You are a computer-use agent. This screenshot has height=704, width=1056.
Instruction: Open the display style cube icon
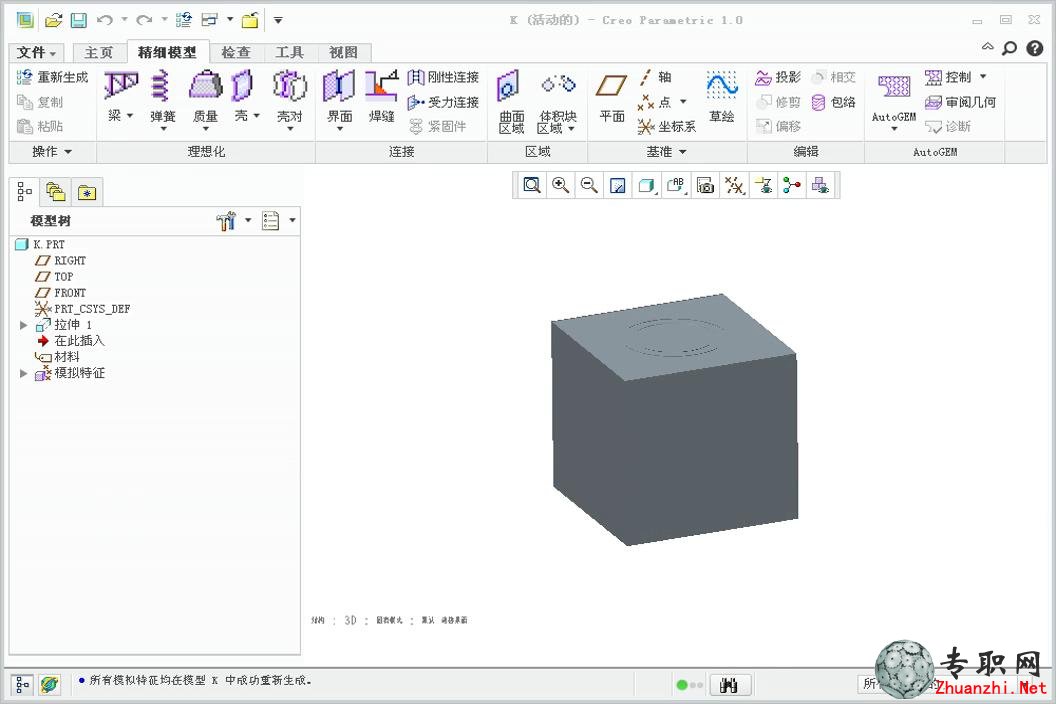click(647, 185)
